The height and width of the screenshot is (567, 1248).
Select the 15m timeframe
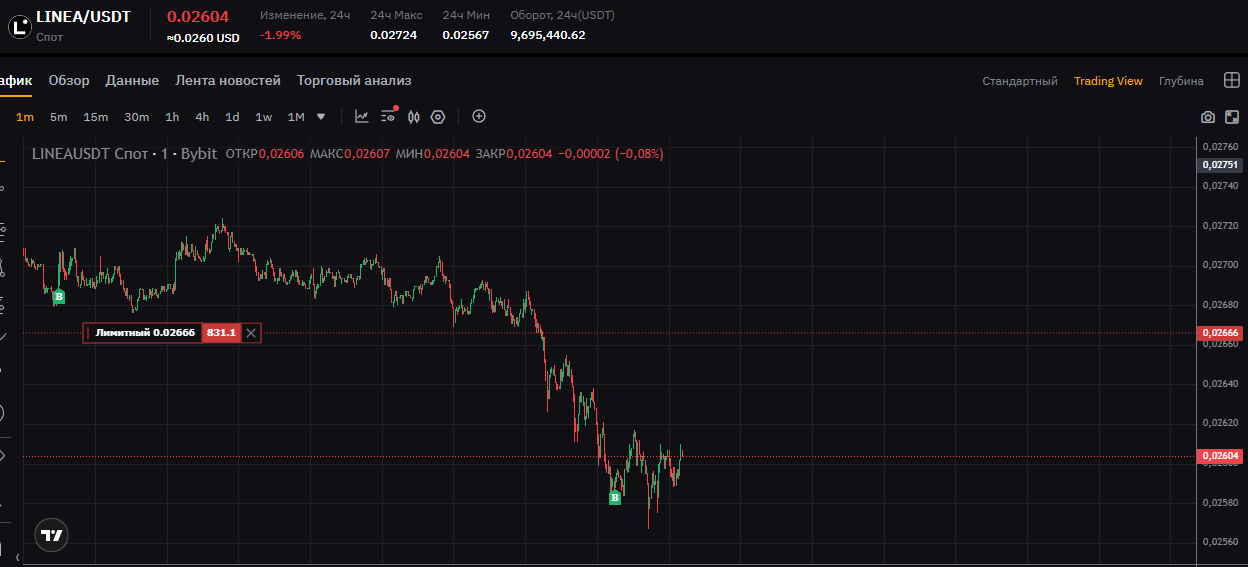96,117
